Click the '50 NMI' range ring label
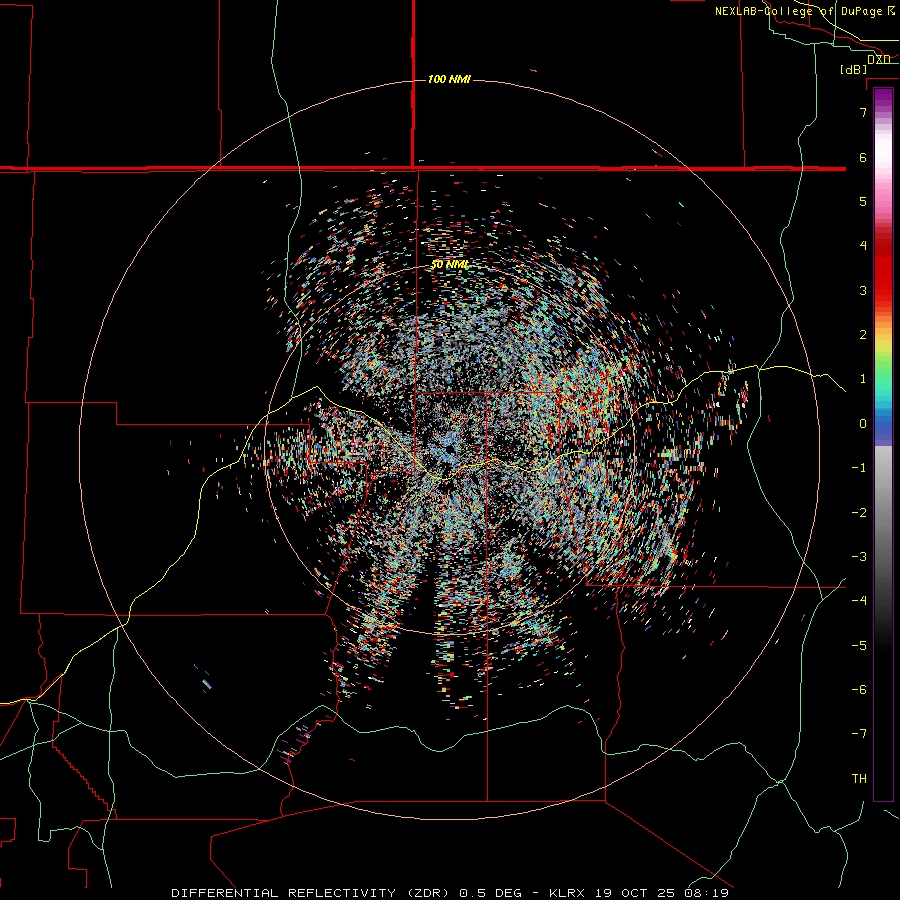The width and height of the screenshot is (900, 900). (449, 264)
